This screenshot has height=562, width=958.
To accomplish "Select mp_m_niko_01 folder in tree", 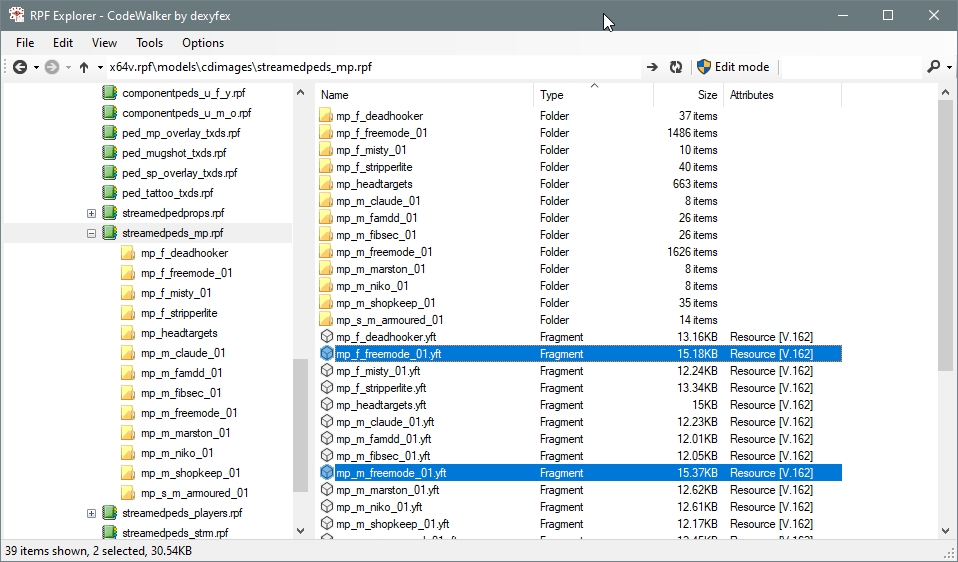I will point(176,453).
